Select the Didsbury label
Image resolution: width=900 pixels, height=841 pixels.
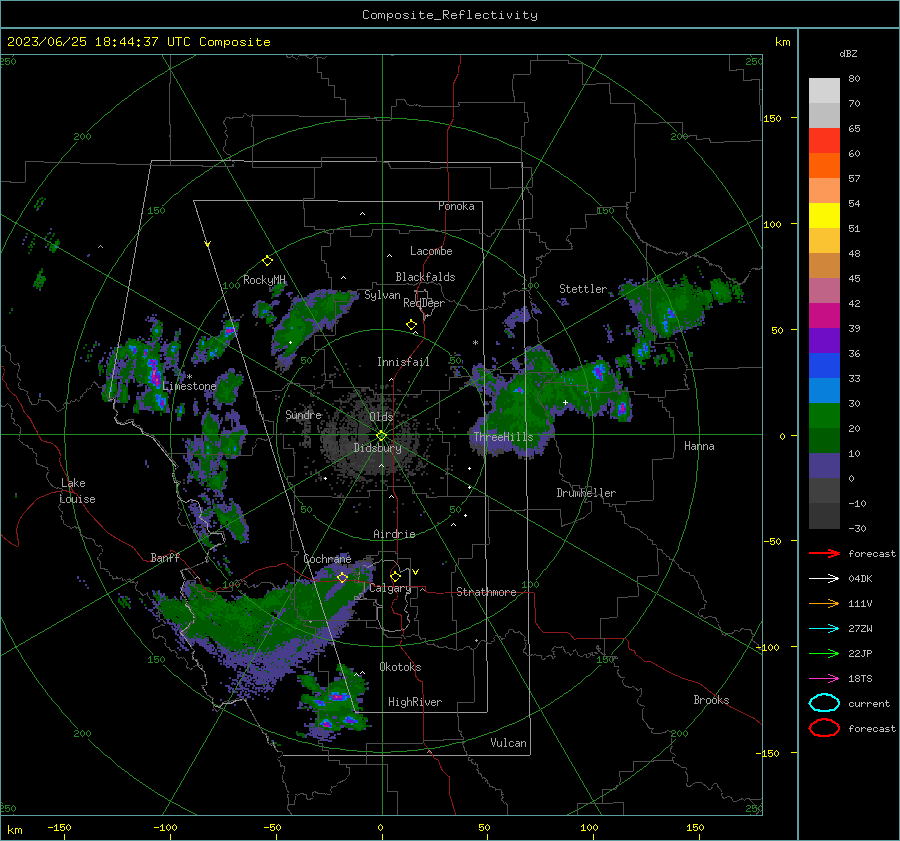coord(378,448)
